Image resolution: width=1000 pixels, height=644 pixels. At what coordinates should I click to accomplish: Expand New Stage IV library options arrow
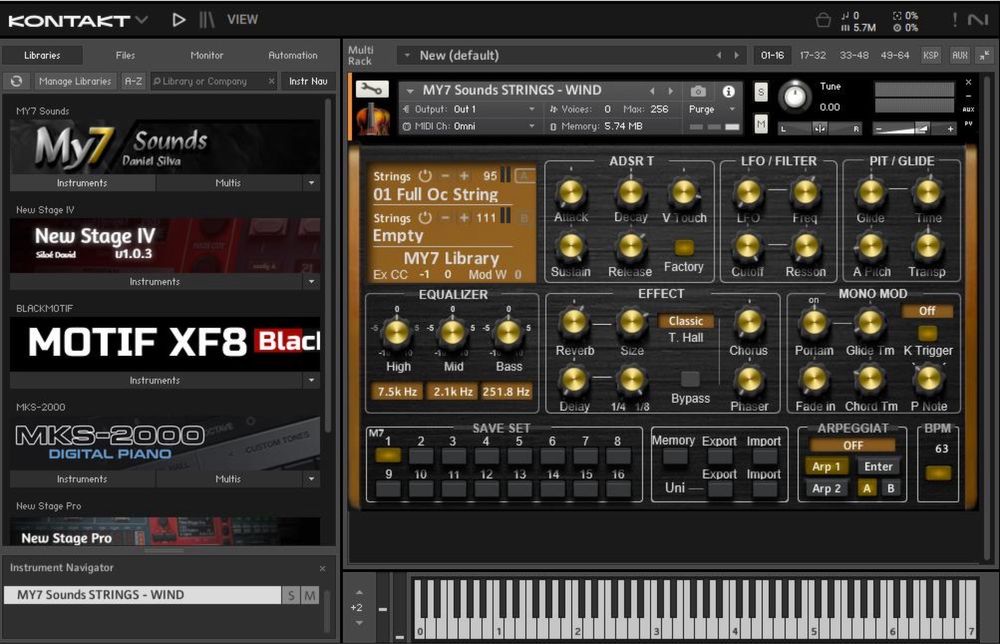click(x=311, y=281)
